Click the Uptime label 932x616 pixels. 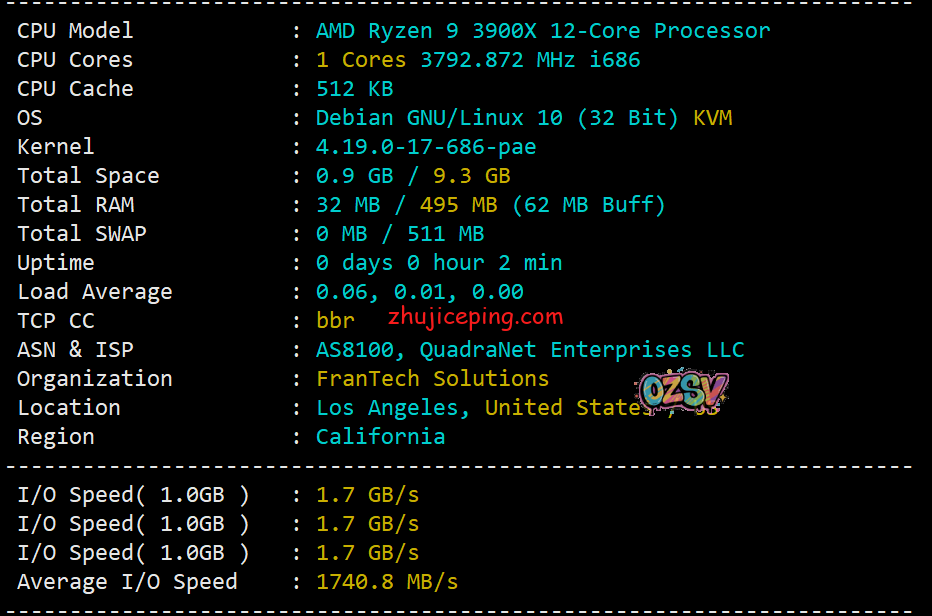pos(55,263)
